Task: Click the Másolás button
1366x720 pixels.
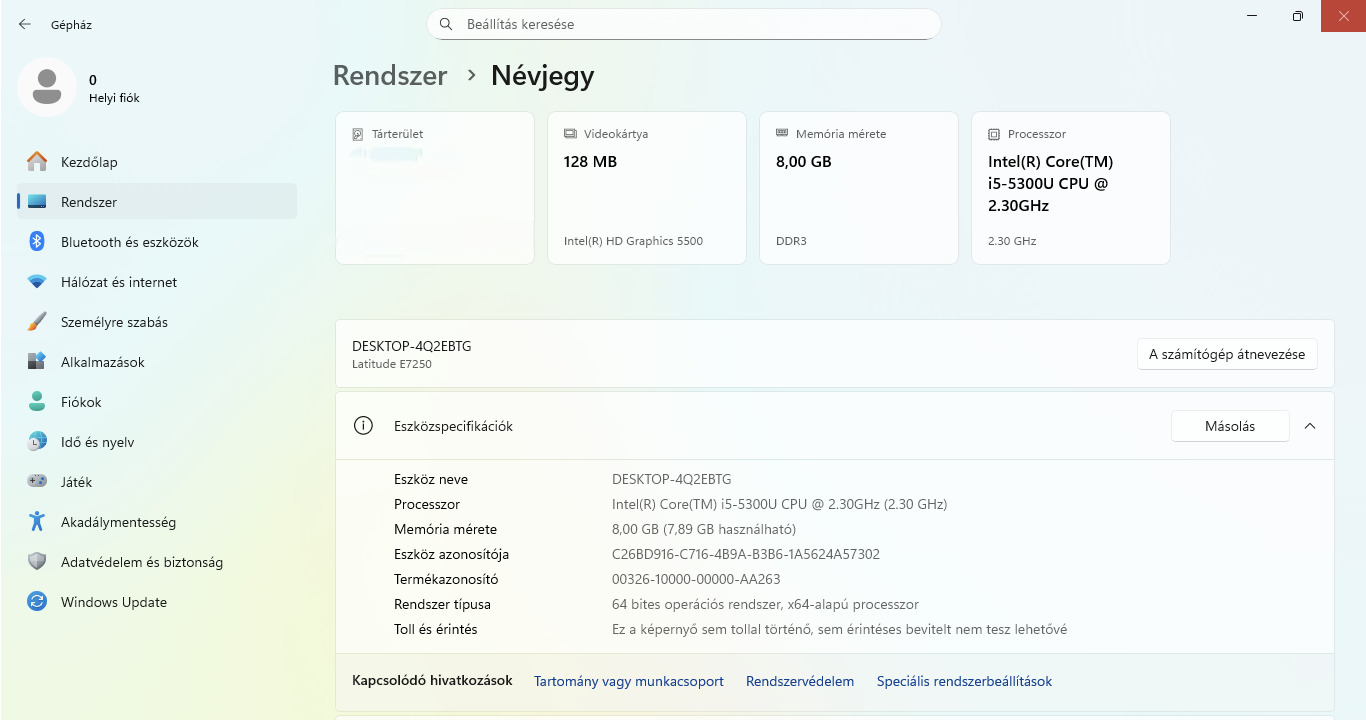Action: tap(1230, 426)
